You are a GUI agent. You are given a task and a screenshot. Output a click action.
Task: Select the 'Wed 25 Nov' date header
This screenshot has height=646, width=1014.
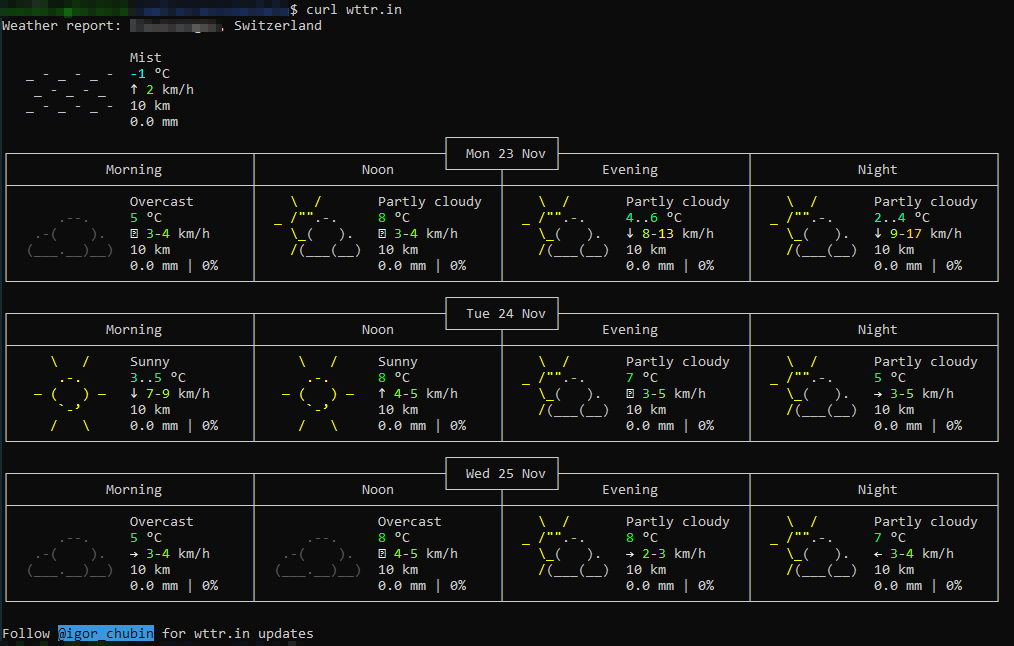click(x=505, y=473)
